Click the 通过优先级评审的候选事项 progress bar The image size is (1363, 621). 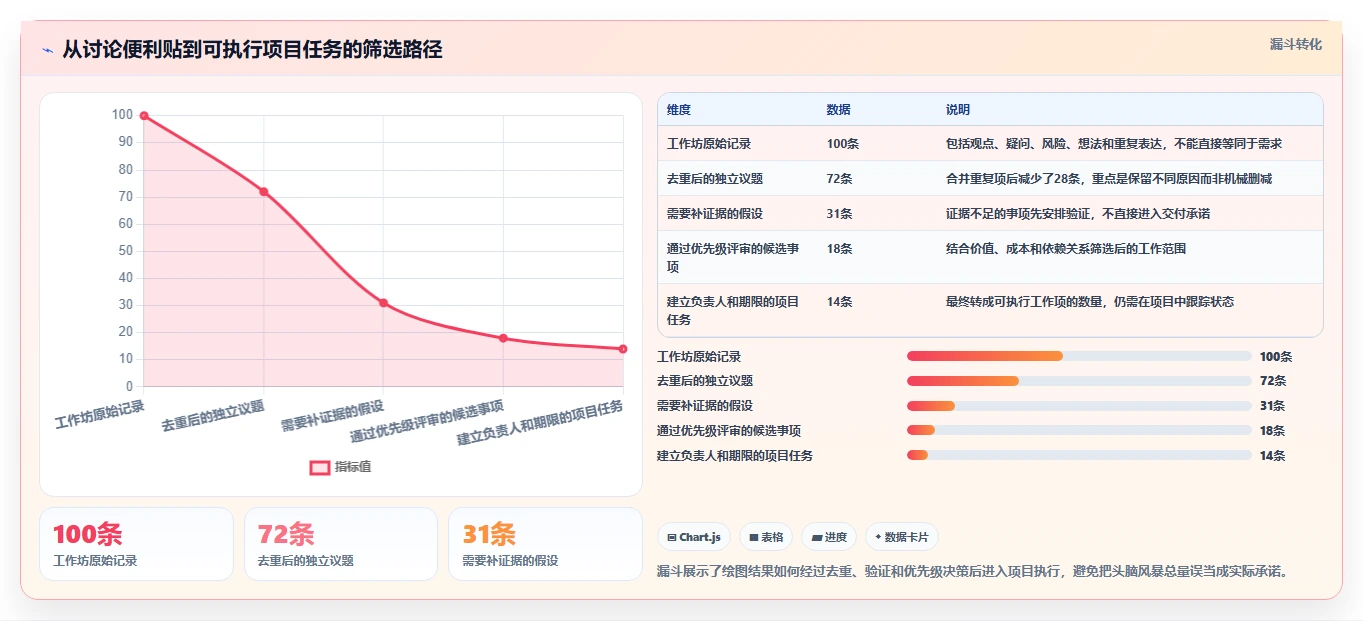point(1079,431)
